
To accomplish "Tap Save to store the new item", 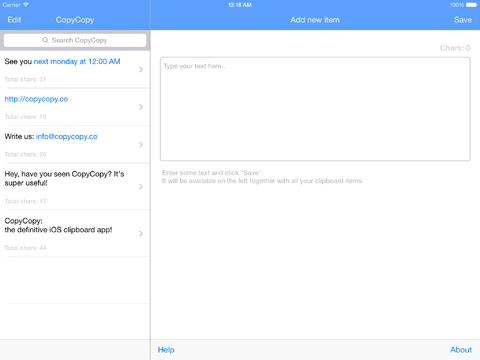I will click(x=463, y=20).
